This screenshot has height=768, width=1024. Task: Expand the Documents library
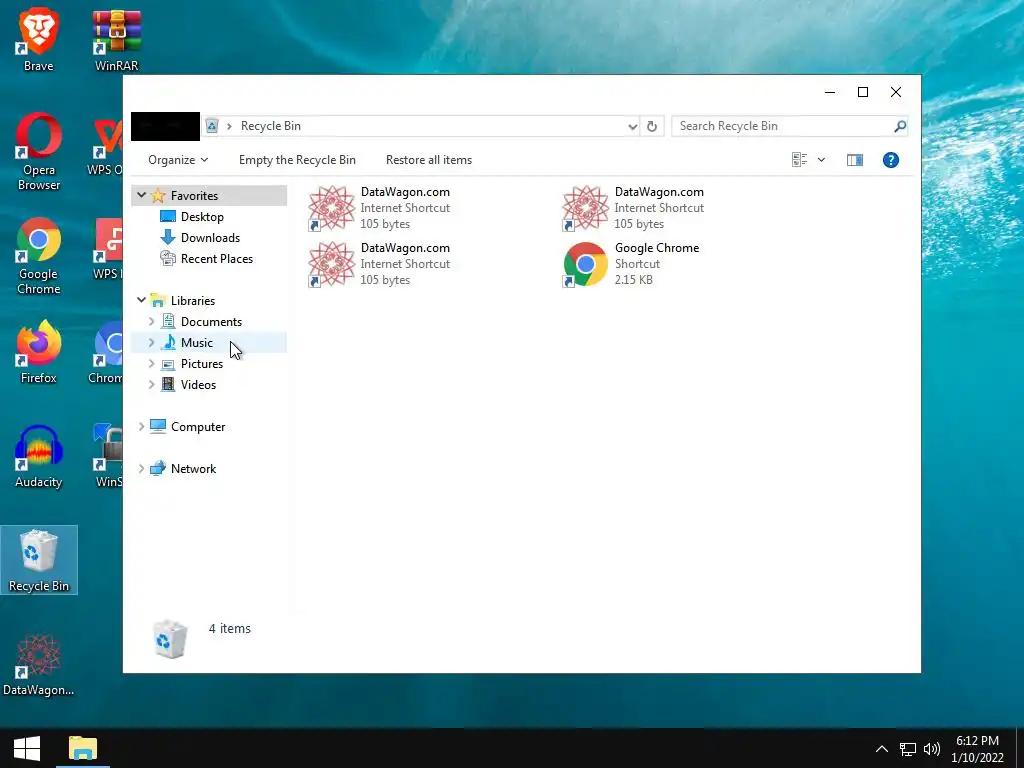pyautogui.click(x=152, y=321)
